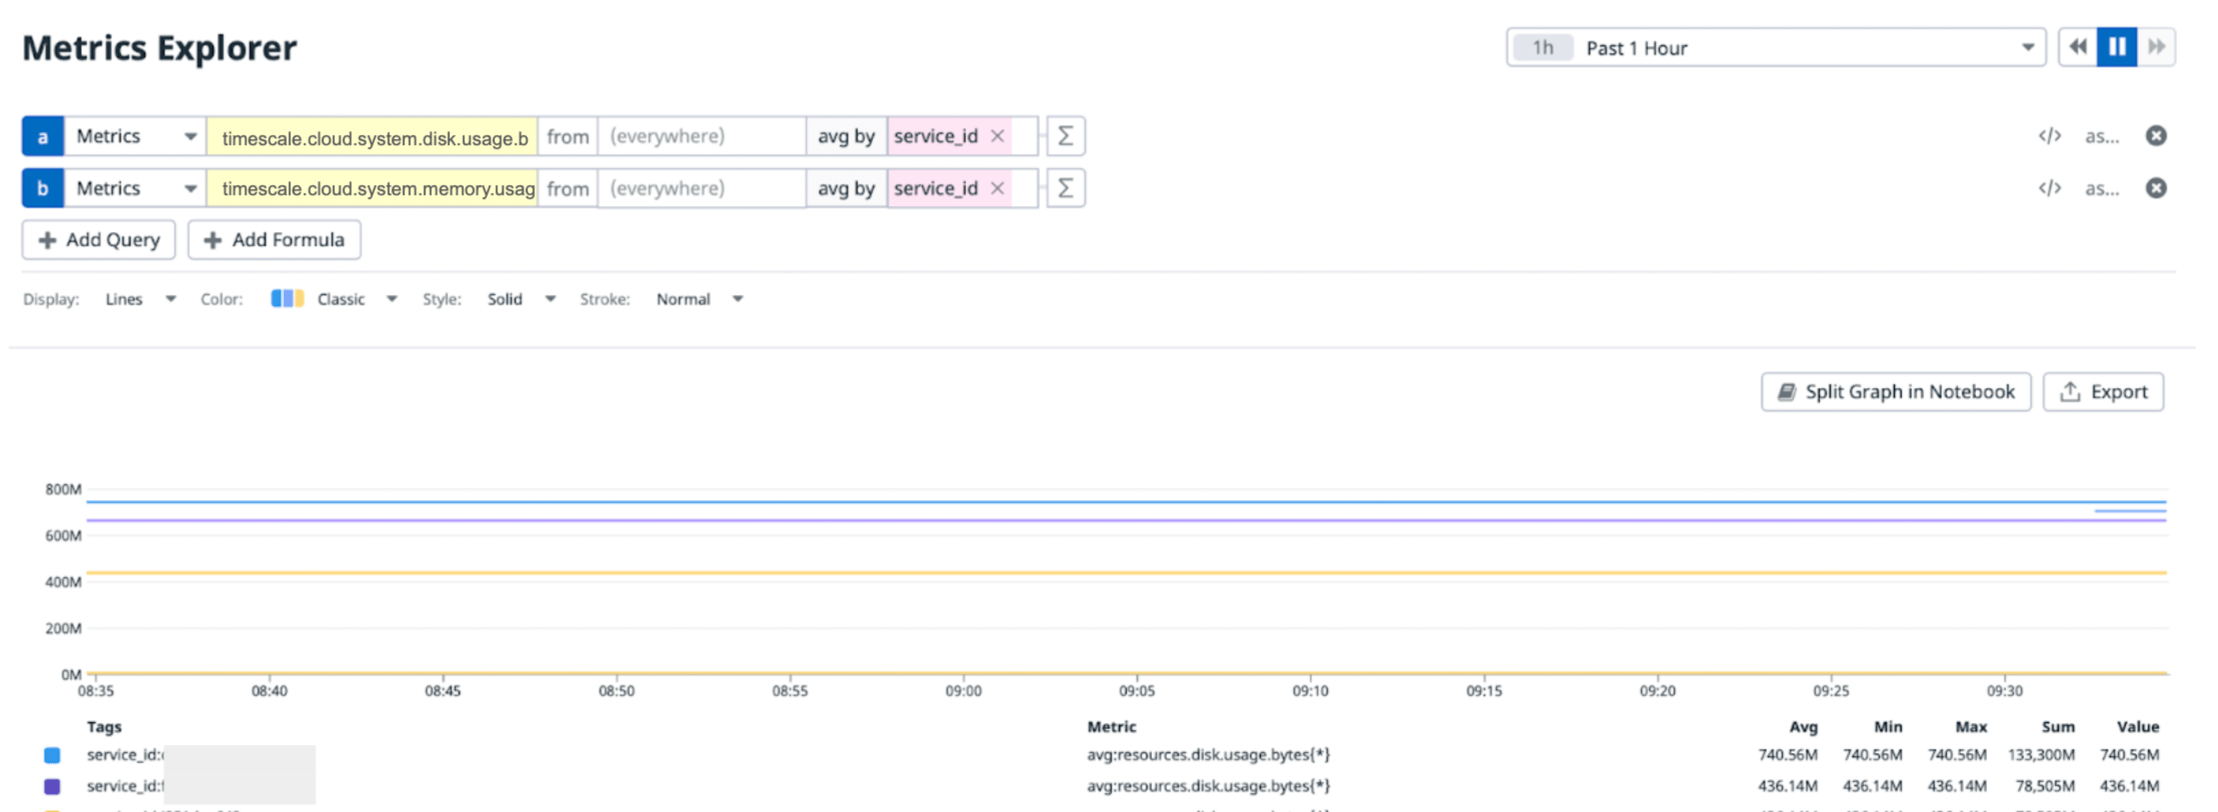Image resolution: width=2218 pixels, height=812 pixels.
Task: Show code editor for query a
Action: (x=2049, y=136)
